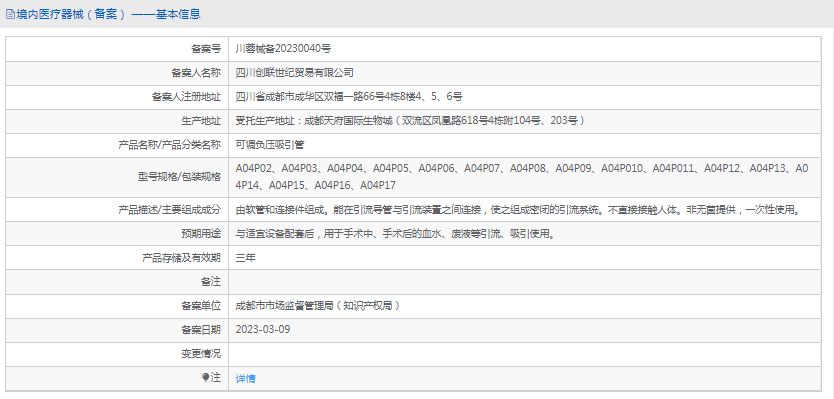The width and height of the screenshot is (834, 399).
Task: Select the 备案号 value 川蓉械备20230040号
Action: (283, 49)
